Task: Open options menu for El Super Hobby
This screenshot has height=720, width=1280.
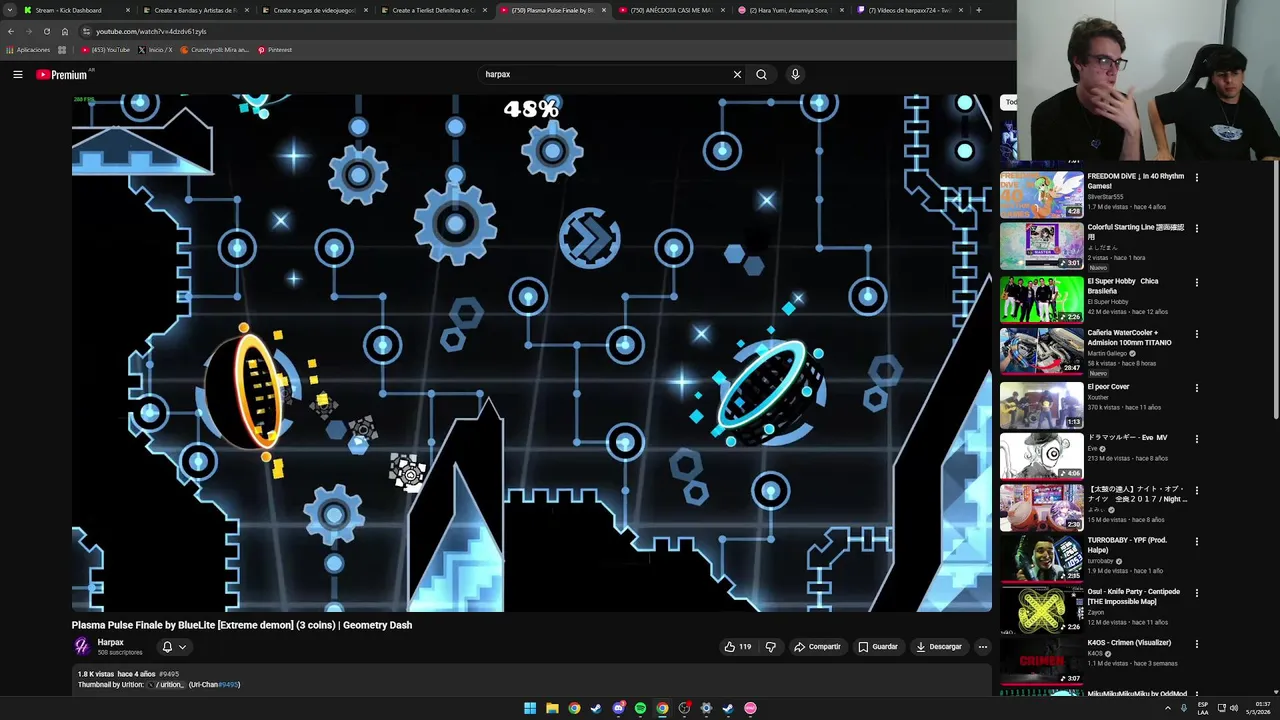Action: (x=1196, y=282)
